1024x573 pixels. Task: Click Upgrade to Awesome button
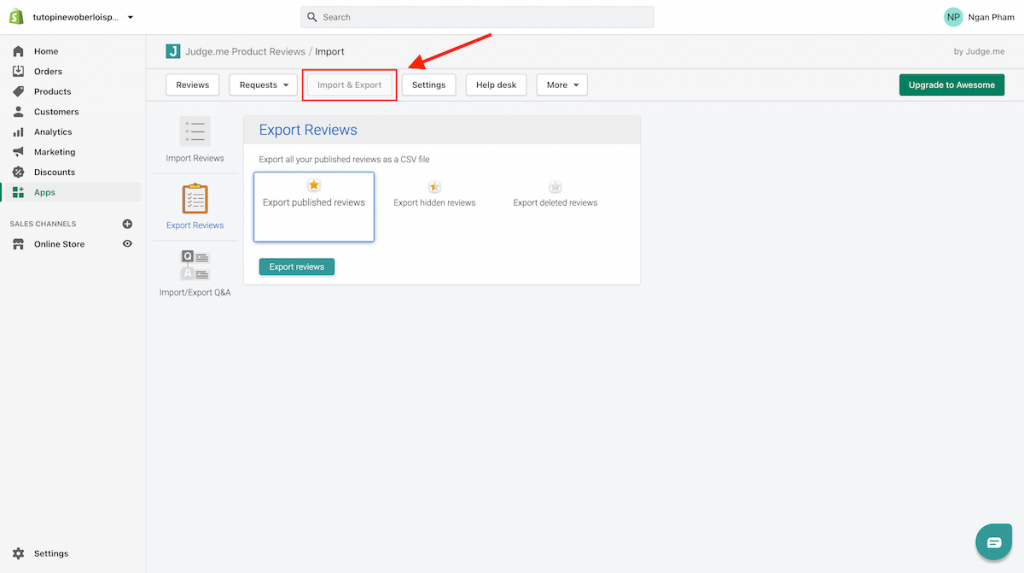tap(952, 85)
